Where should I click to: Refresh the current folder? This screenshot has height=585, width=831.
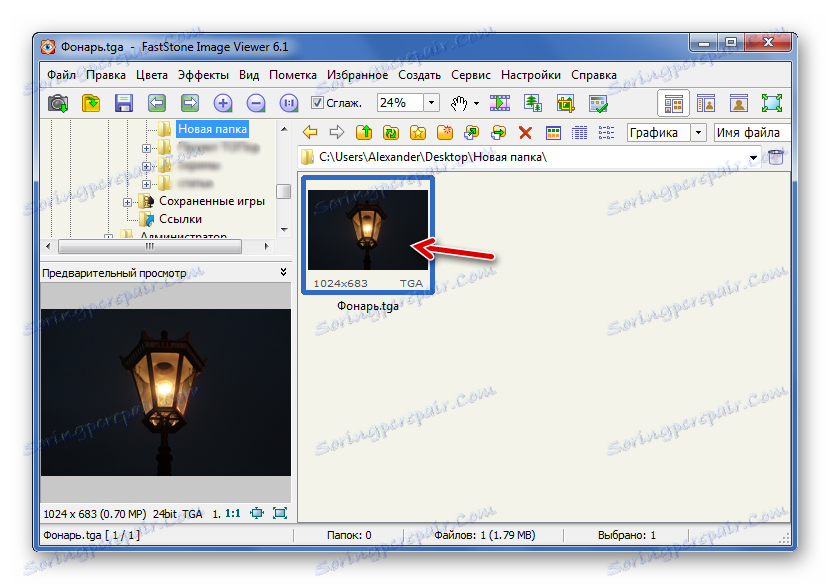[x=391, y=132]
